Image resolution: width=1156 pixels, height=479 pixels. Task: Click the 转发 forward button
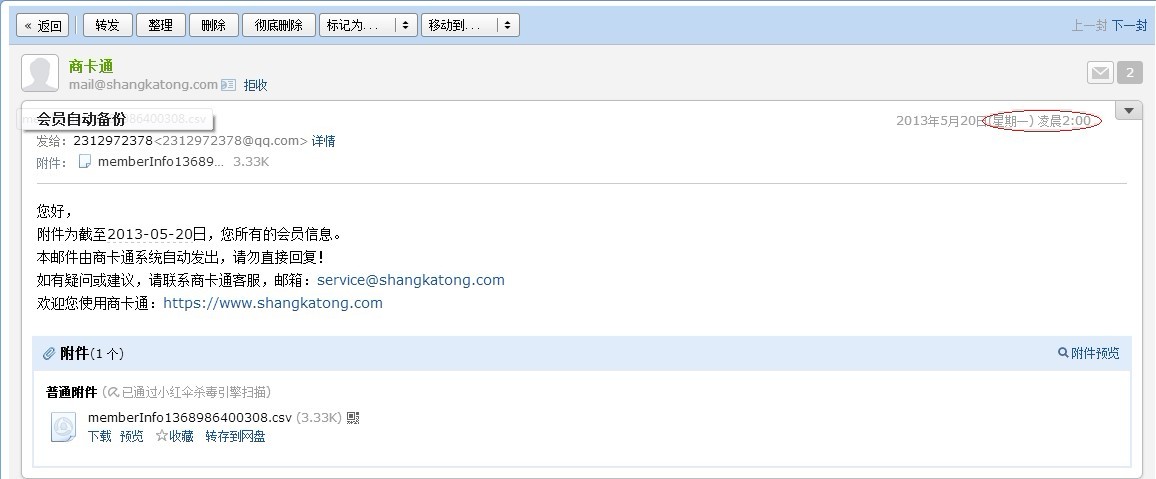(107, 25)
